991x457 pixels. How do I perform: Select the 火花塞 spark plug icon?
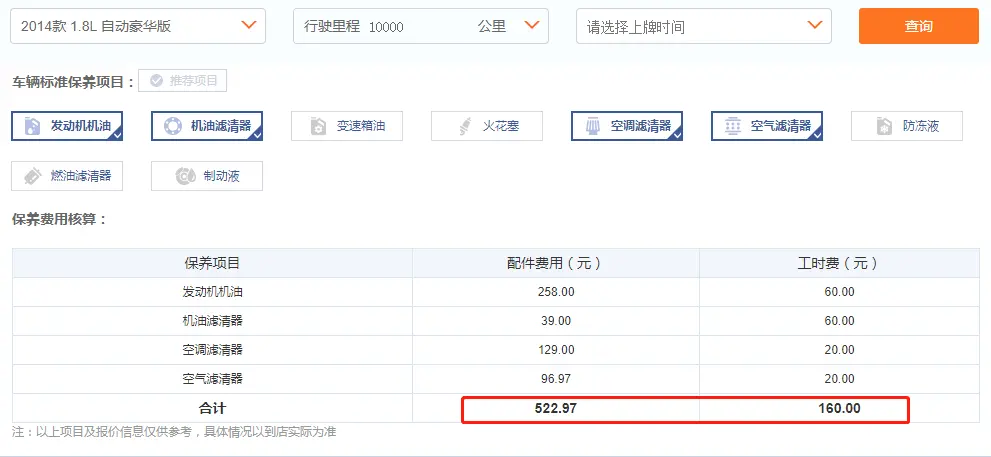pyautogui.click(x=464, y=126)
